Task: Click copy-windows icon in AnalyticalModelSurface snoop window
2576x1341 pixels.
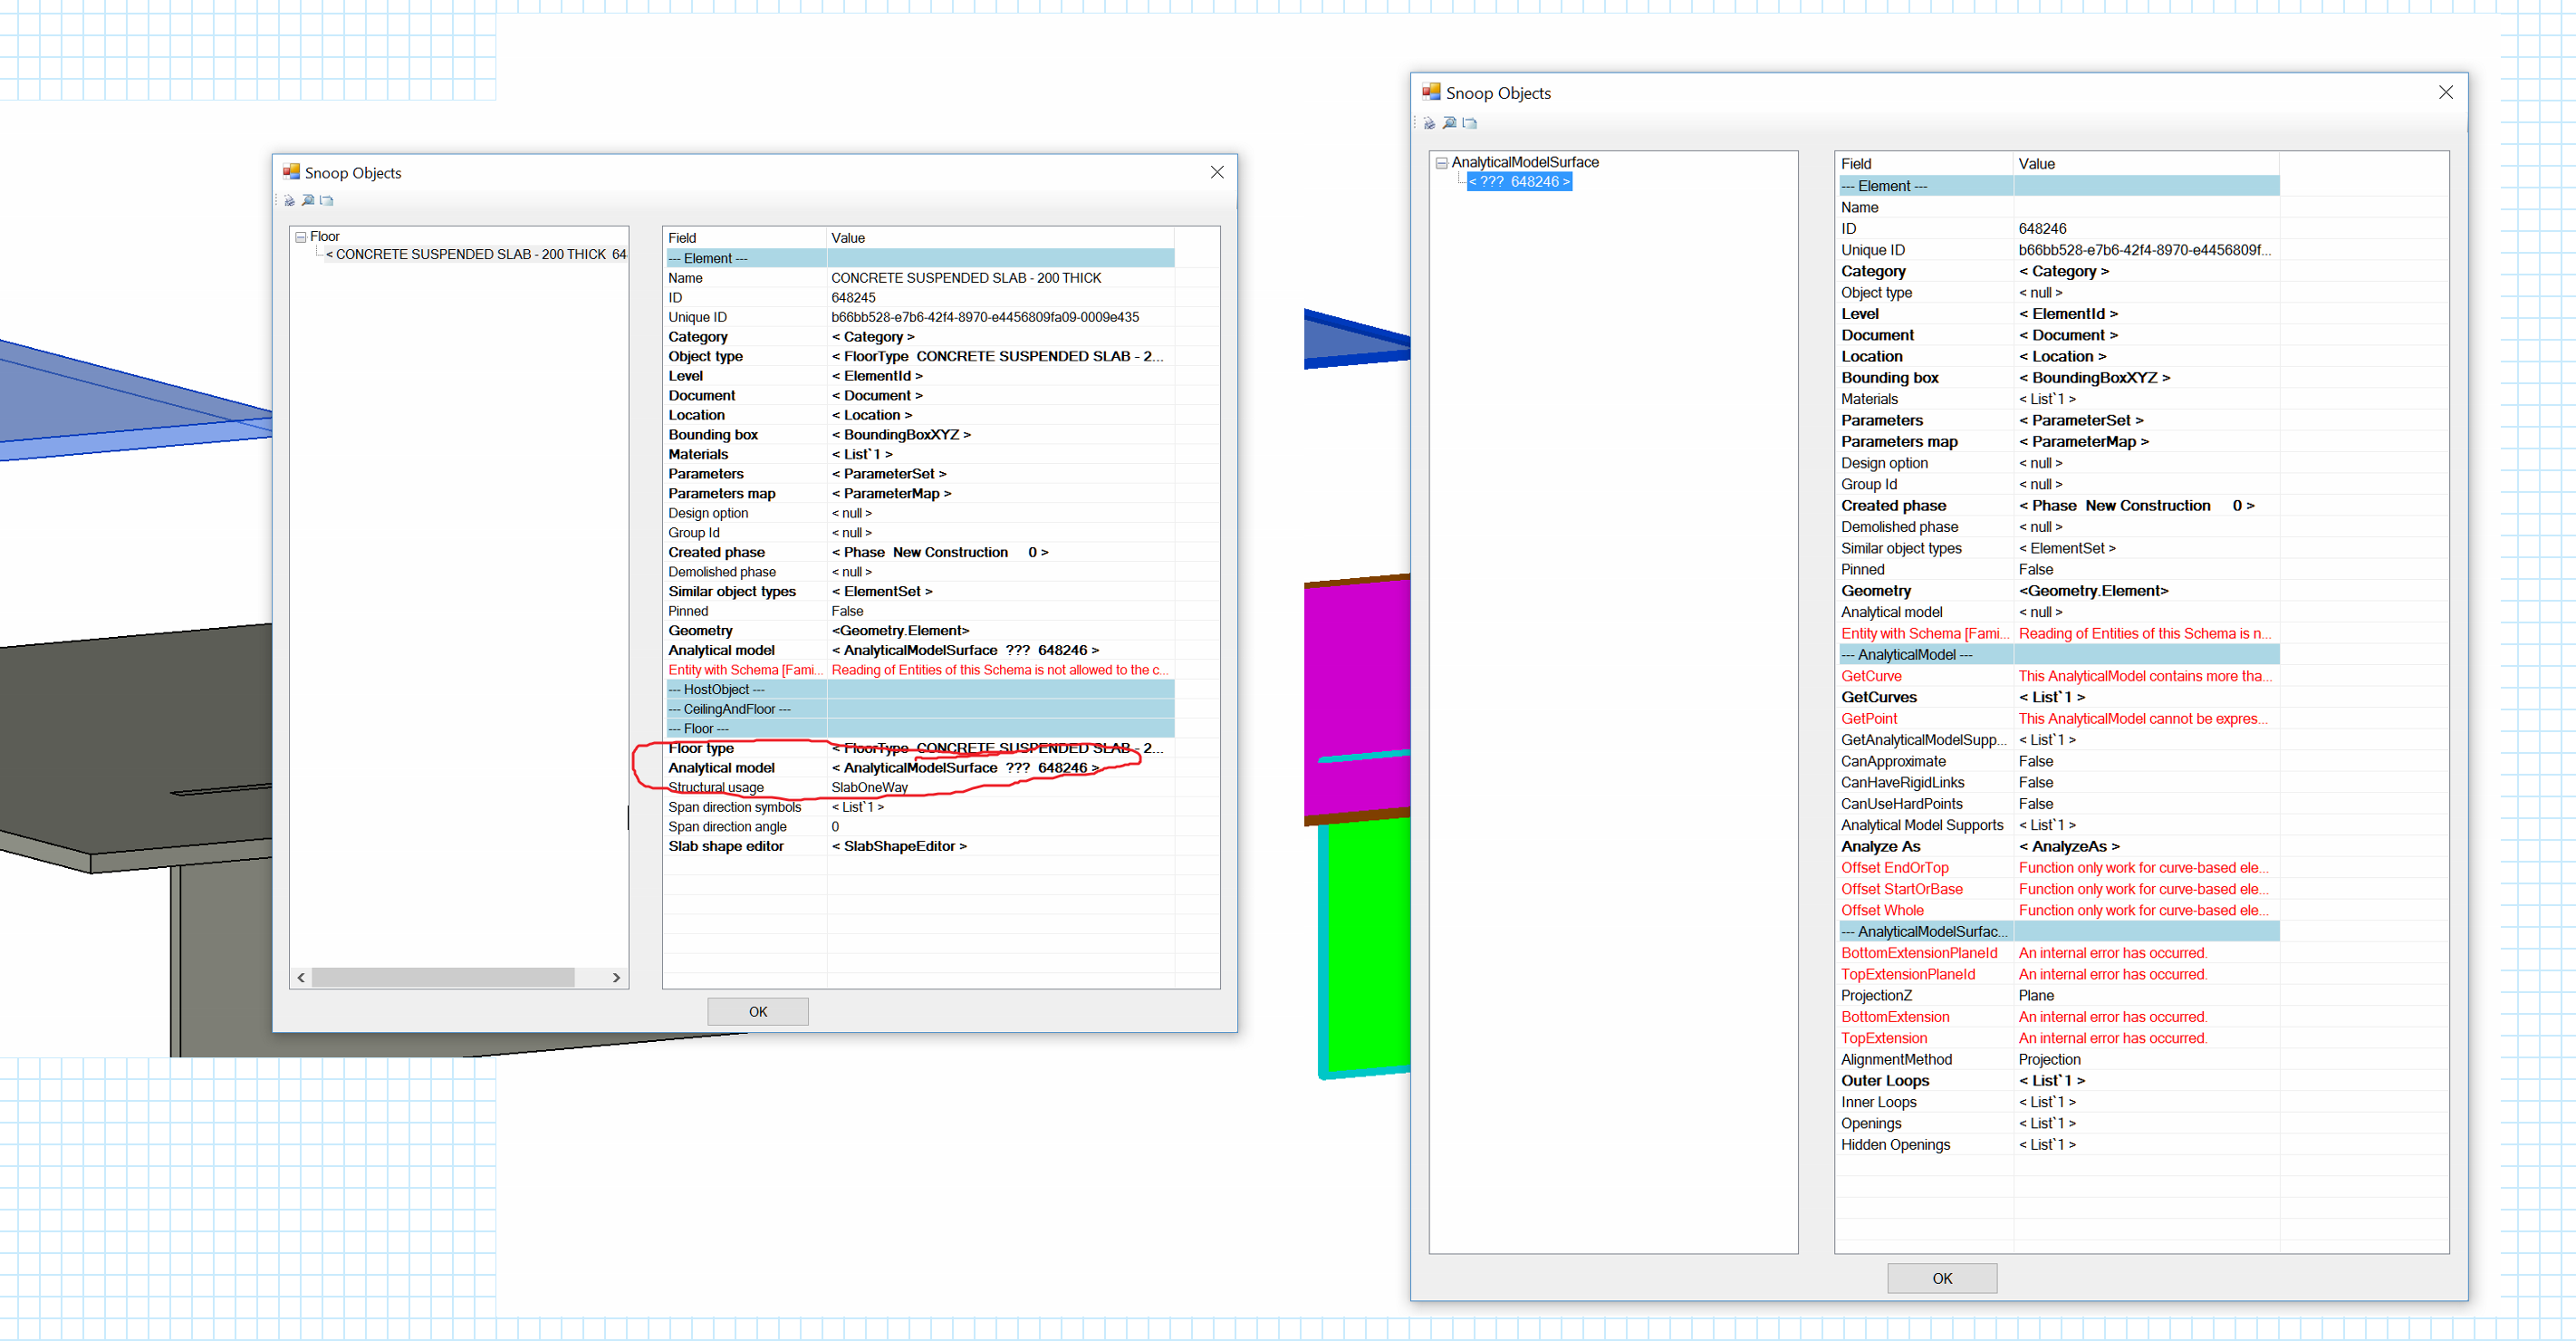Action: click(1469, 124)
